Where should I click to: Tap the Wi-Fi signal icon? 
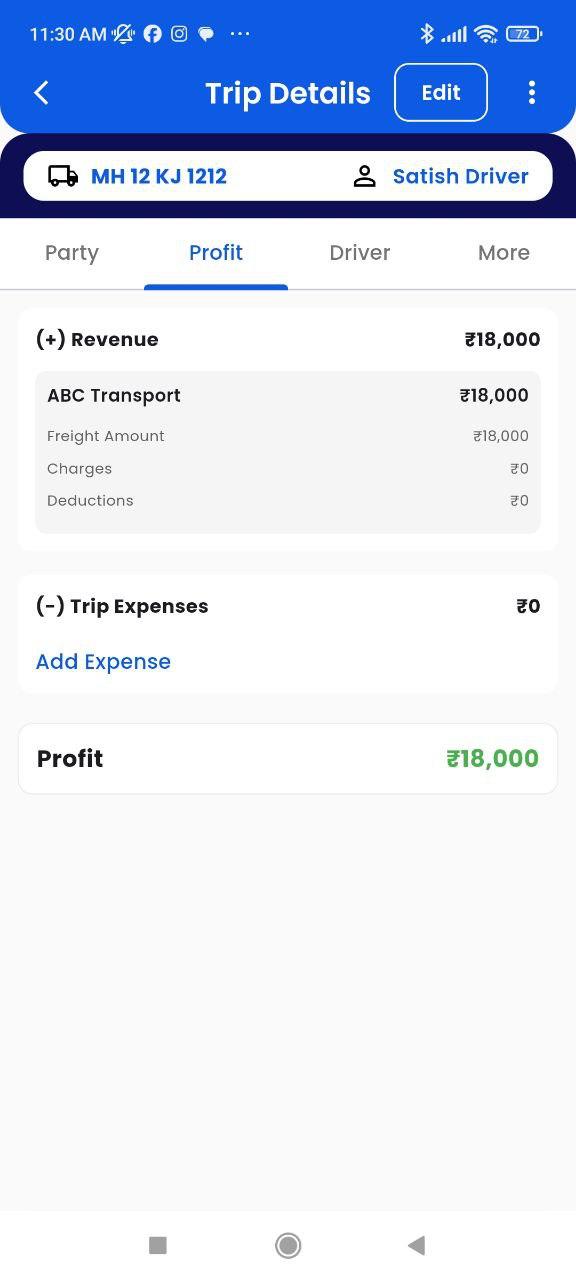click(486, 33)
